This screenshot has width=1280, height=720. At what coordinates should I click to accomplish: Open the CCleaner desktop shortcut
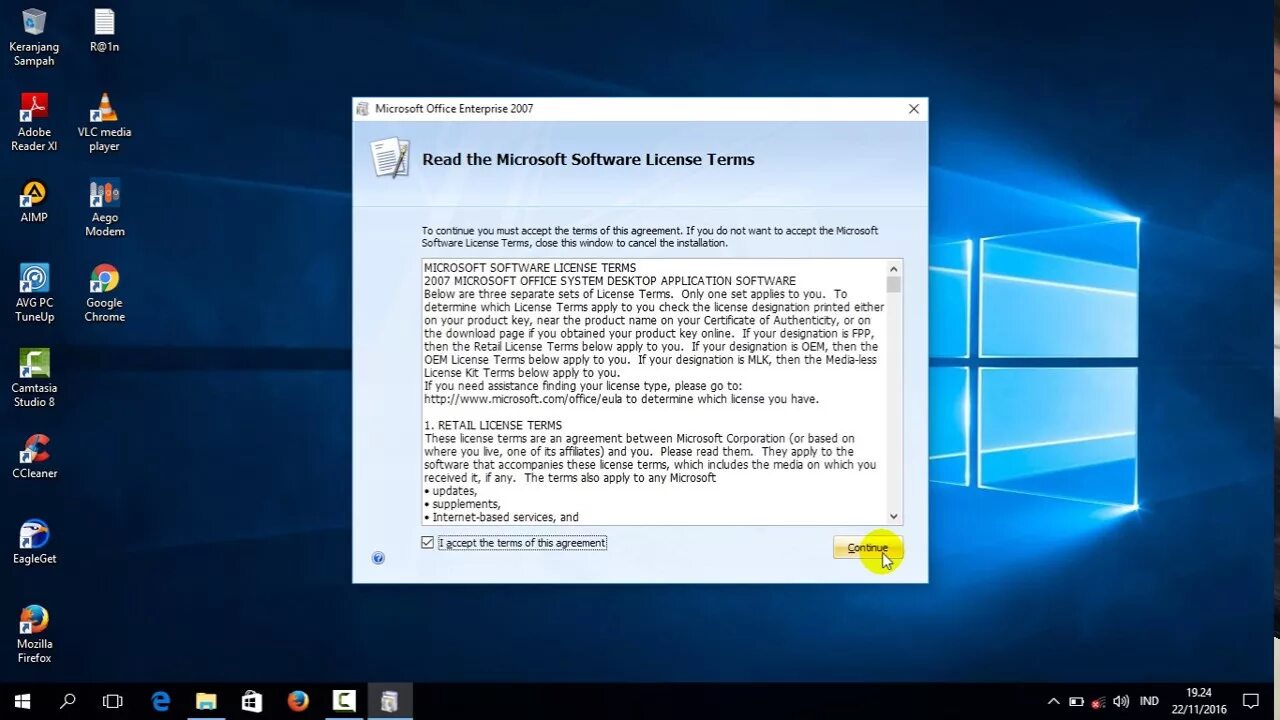(34, 457)
